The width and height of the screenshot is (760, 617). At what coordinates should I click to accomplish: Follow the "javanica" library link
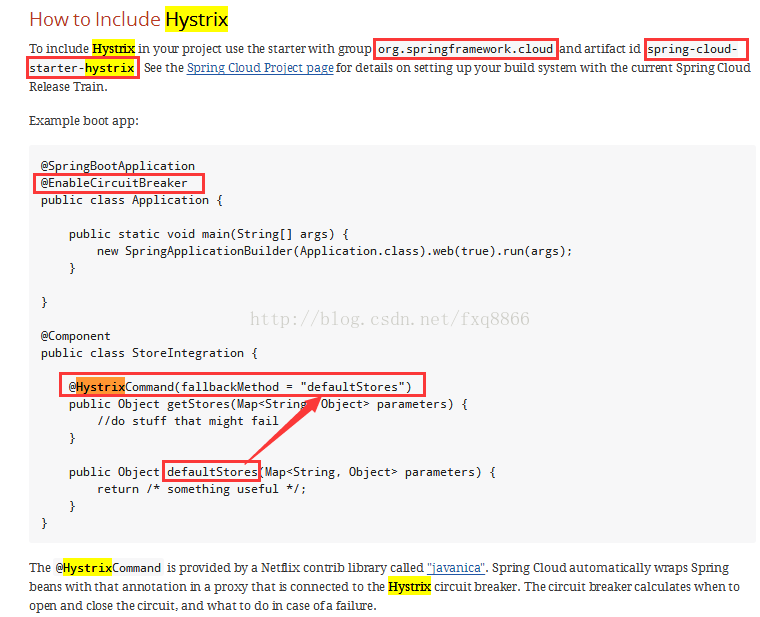tap(456, 568)
